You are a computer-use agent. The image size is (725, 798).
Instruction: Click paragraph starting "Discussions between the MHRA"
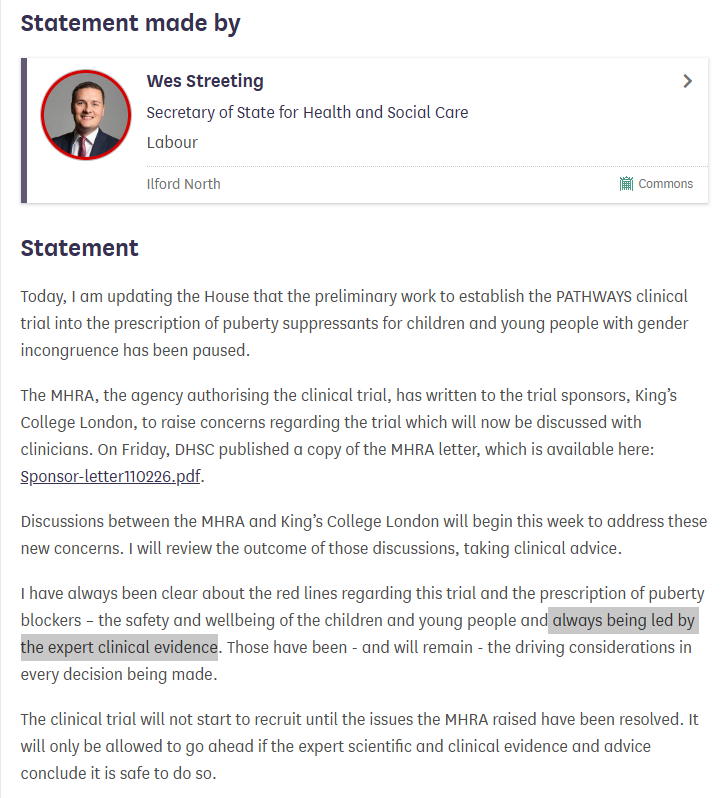click(360, 535)
